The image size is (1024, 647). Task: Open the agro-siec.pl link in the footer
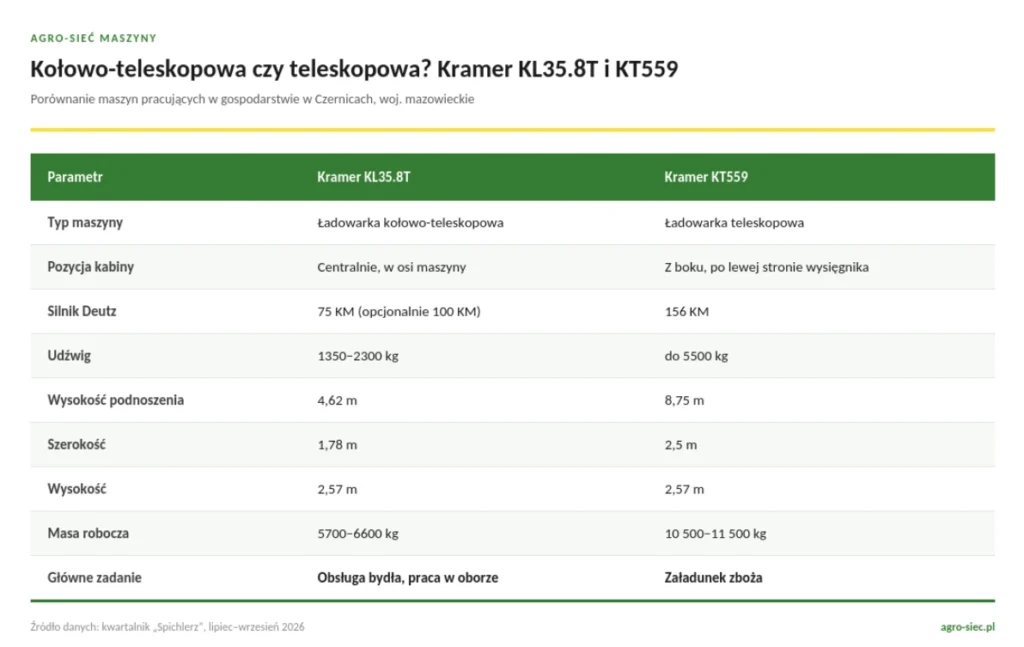coord(967,627)
